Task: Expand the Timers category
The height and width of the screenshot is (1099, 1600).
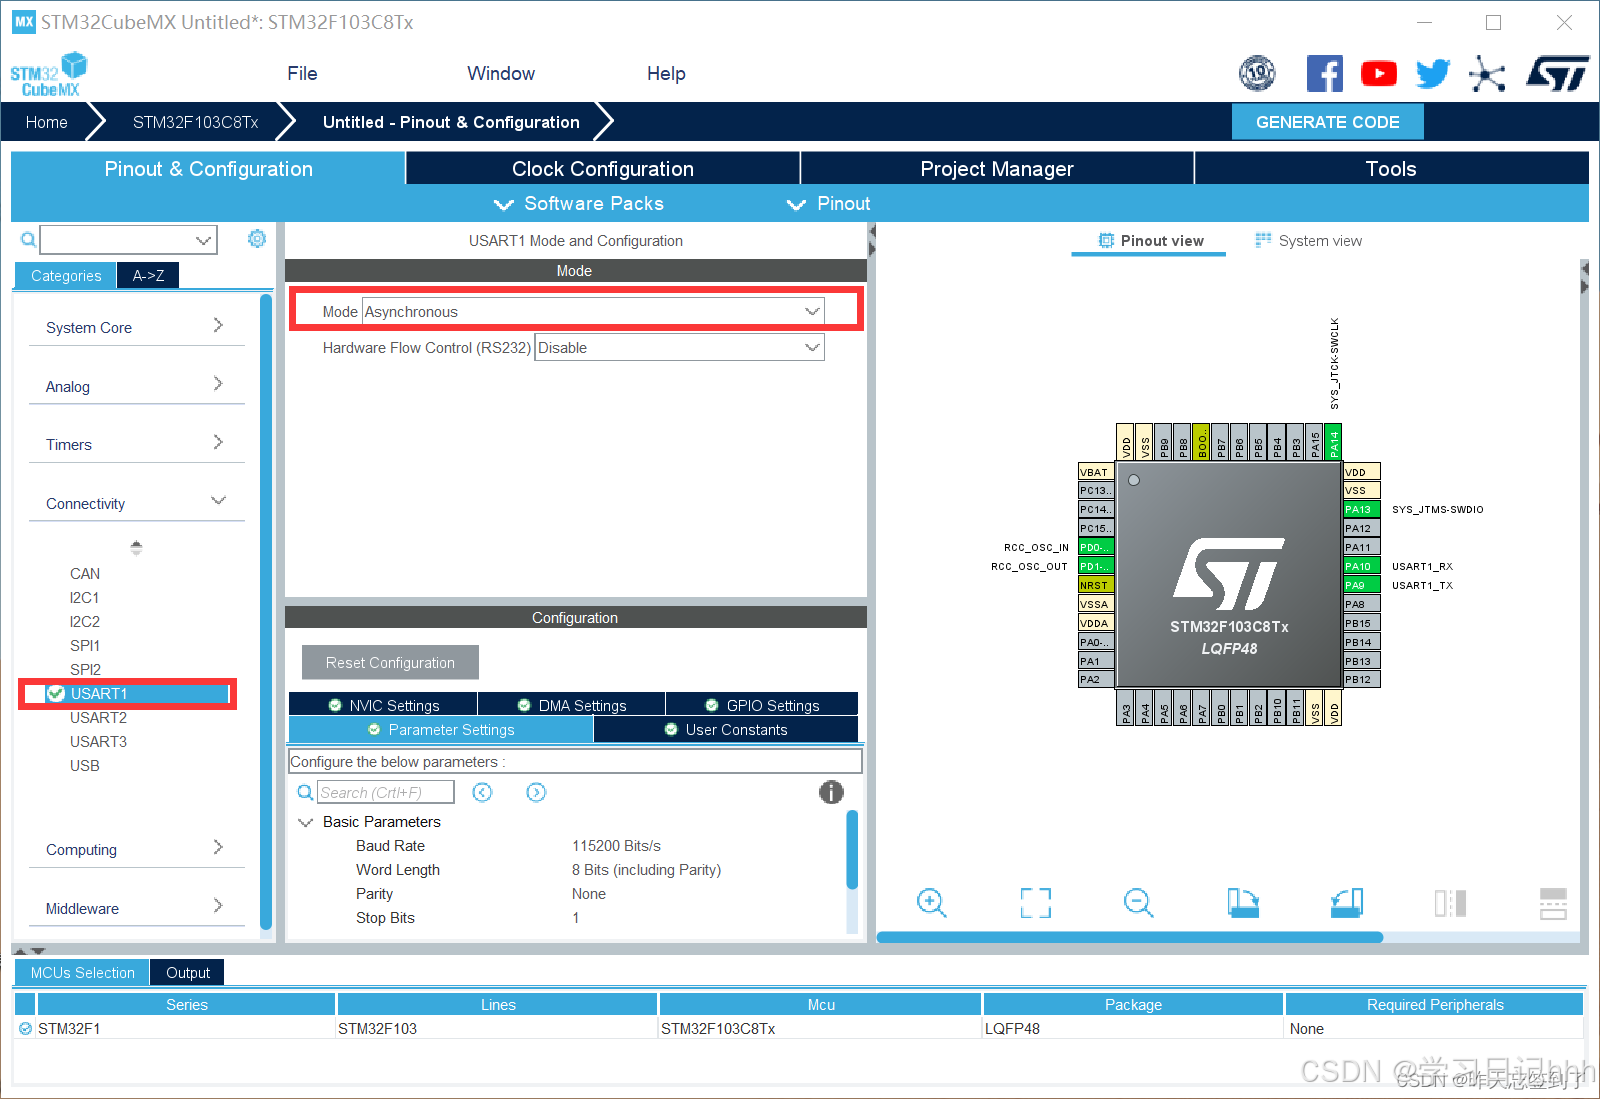Action: pos(137,444)
